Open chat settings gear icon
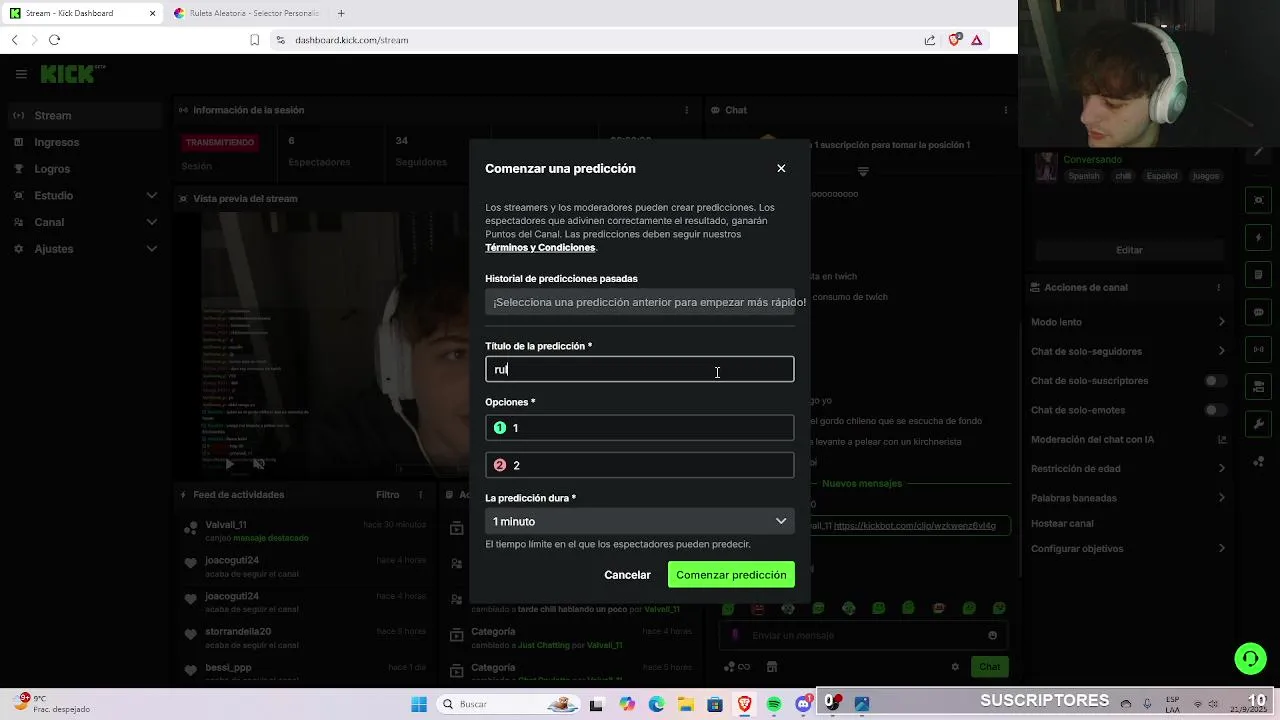Viewport: 1280px width, 720px height. tap(955, 667)
